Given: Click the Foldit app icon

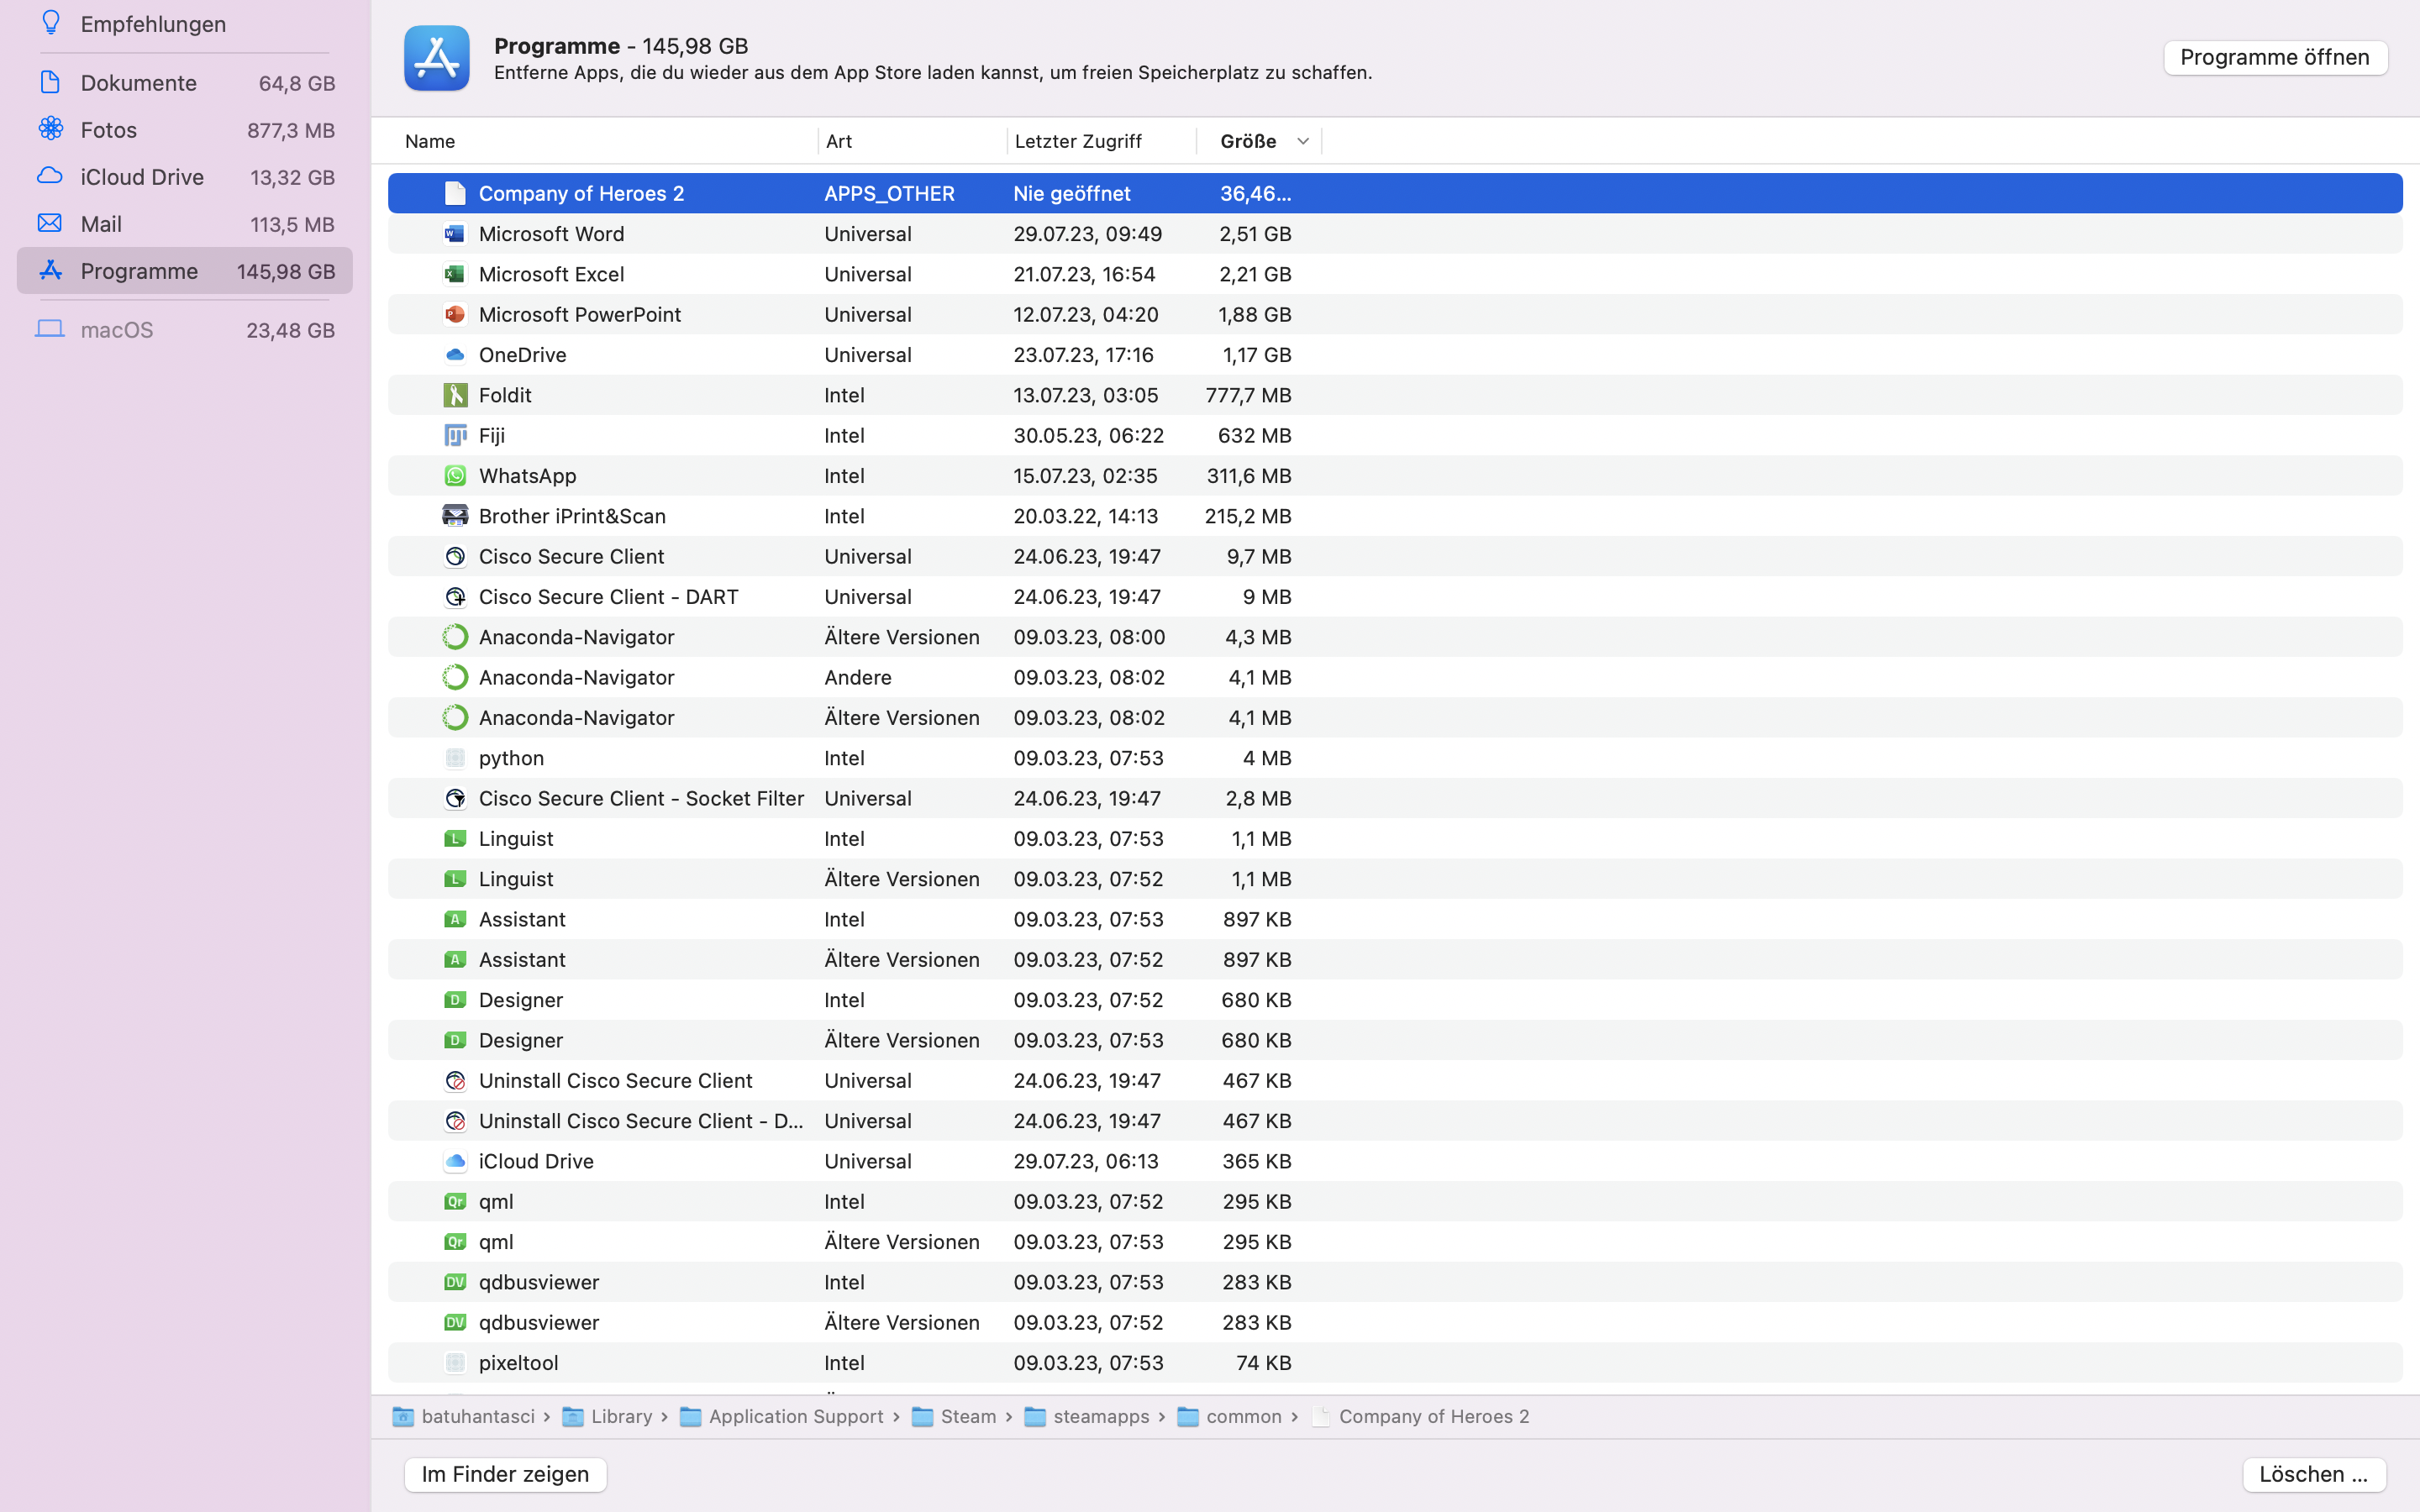Looking at the screenshot, I should click(455, 395).
